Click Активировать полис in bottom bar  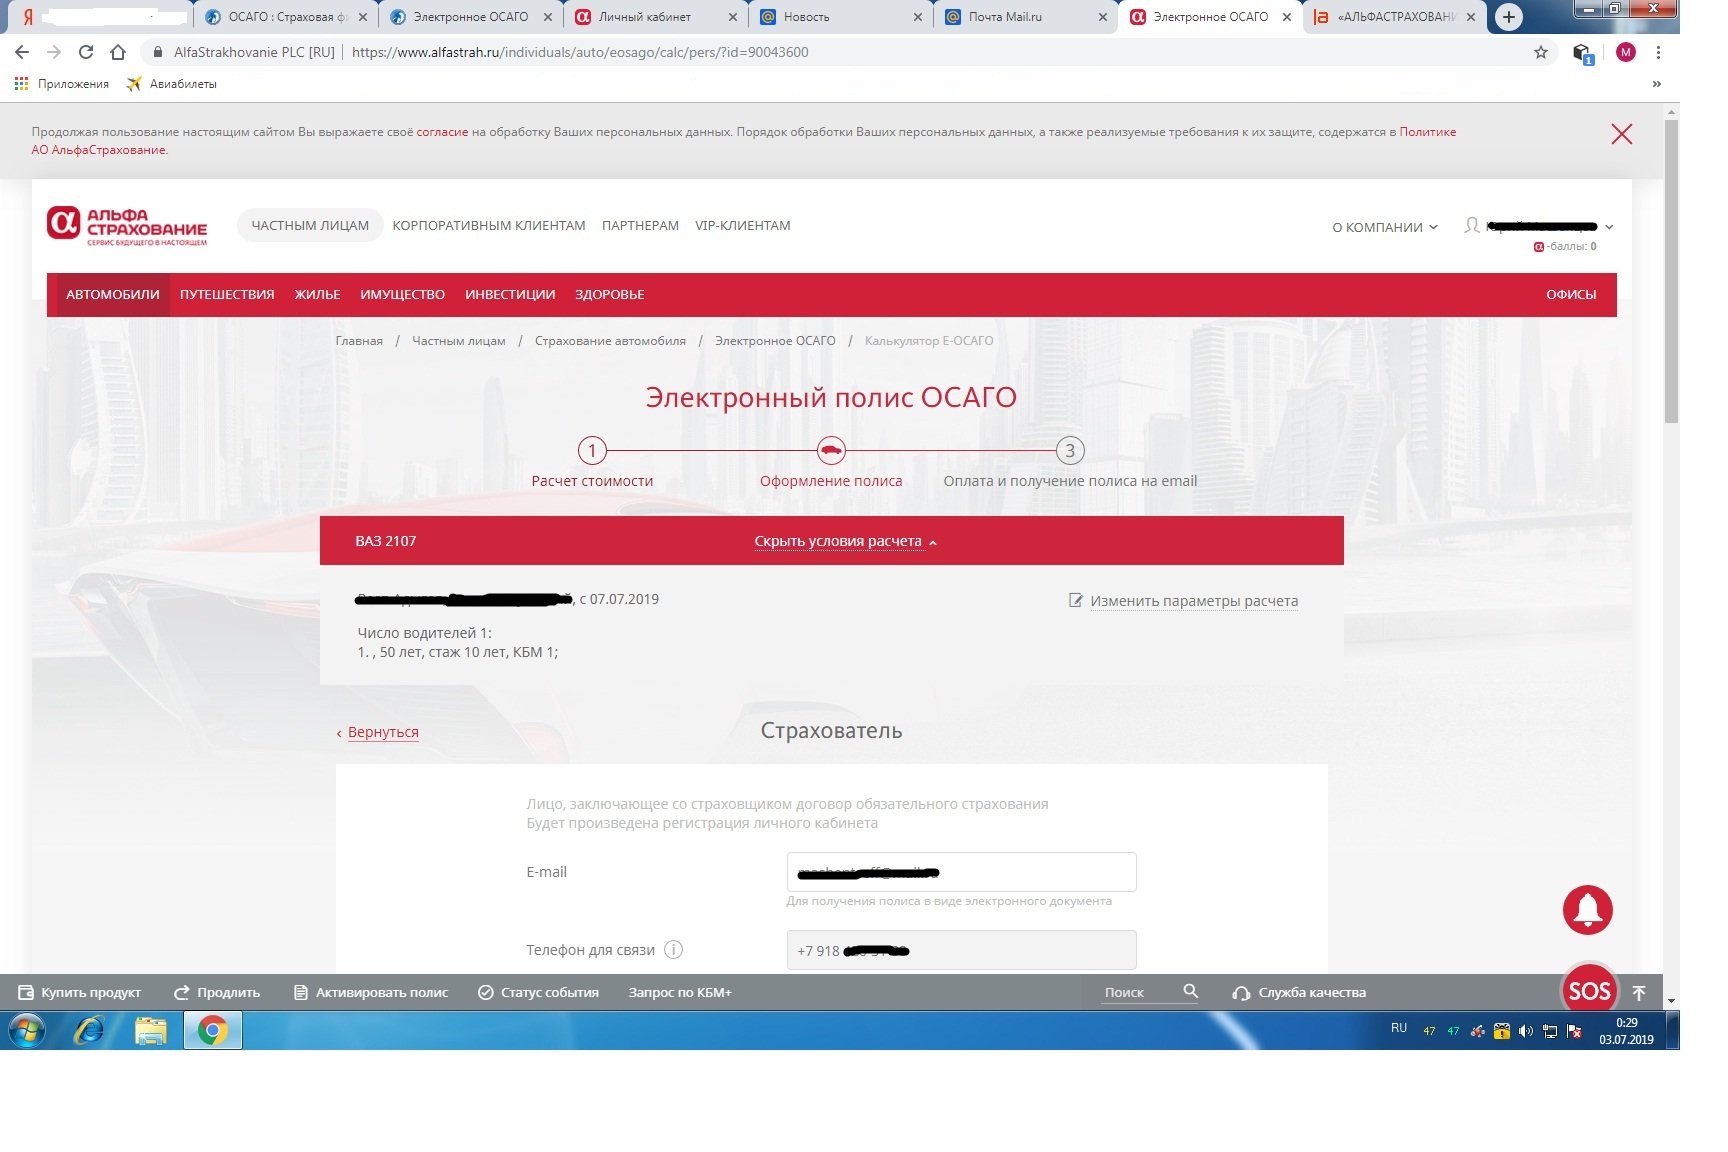pos(371,993)
